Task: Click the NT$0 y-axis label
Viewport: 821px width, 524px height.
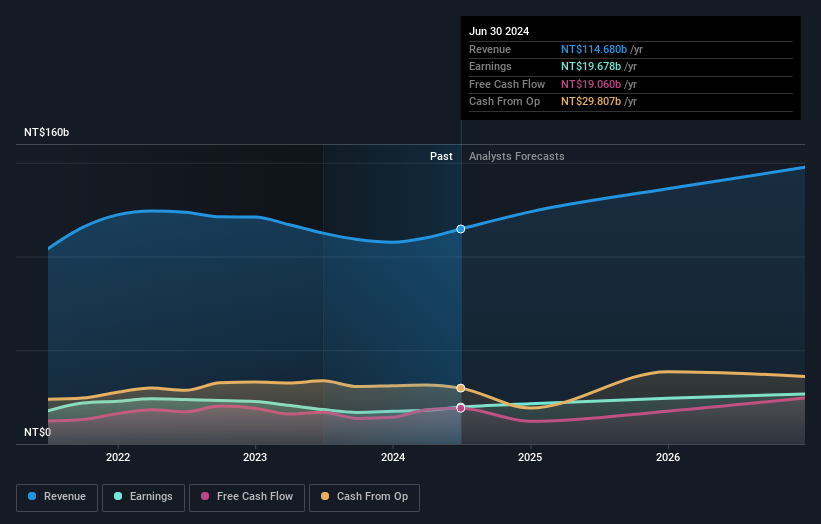Action: (x=38, y=432)
